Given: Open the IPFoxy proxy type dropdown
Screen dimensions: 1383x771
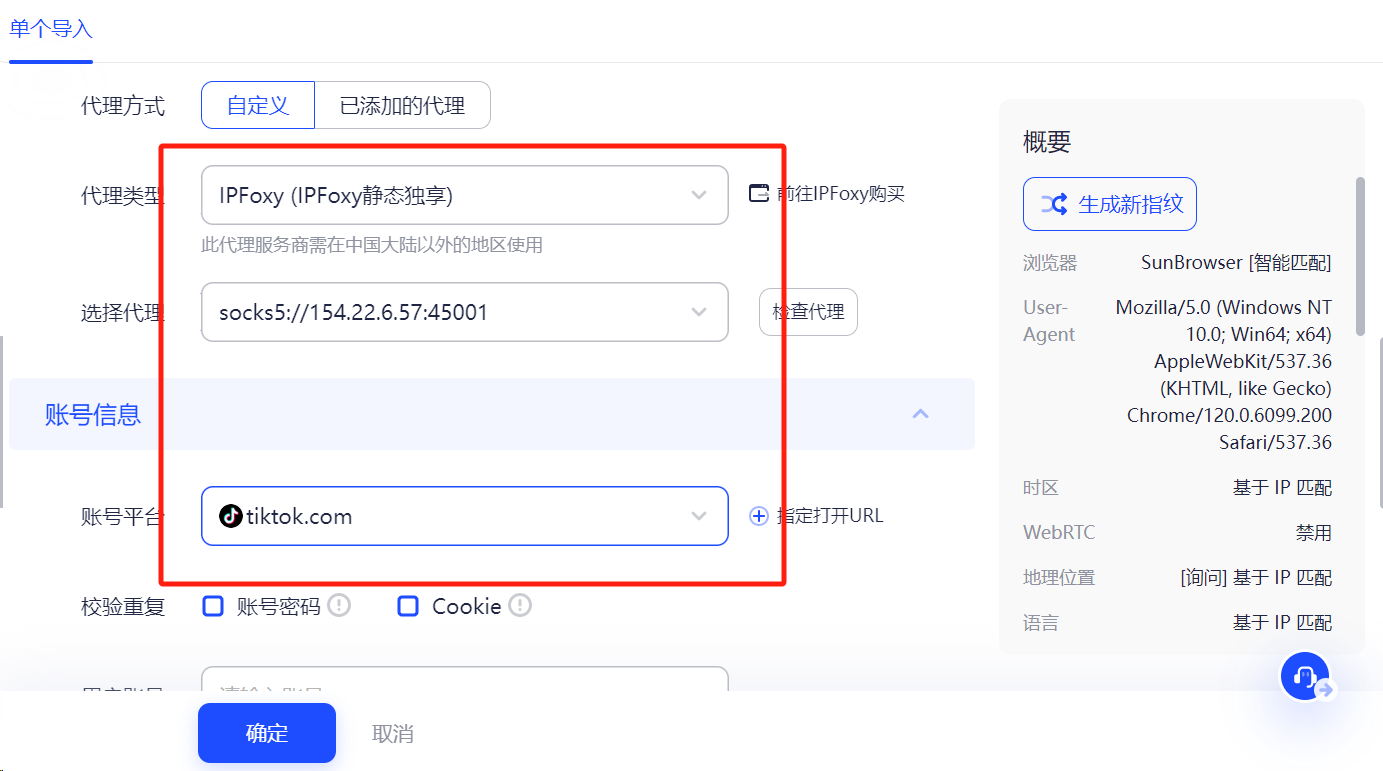Looking at the screenshot, I should point(464,195).
